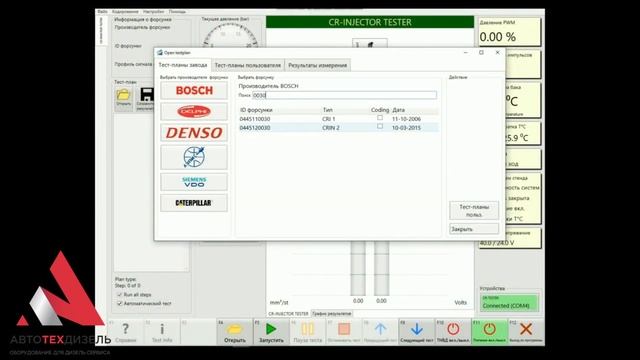Viewport: 640px width, 360px height.
Task: Click the floppy disk save results icon
Action: click(146, 98)
